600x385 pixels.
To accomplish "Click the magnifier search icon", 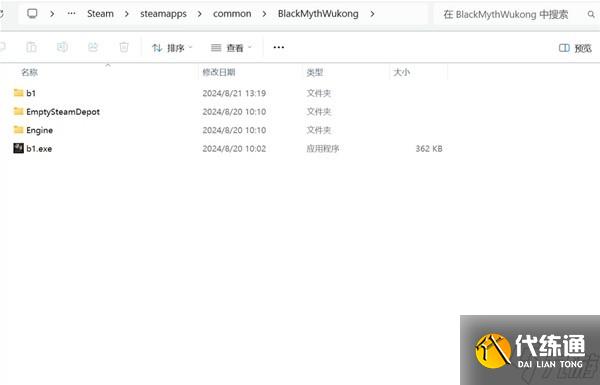I will [x=591, y=15].
